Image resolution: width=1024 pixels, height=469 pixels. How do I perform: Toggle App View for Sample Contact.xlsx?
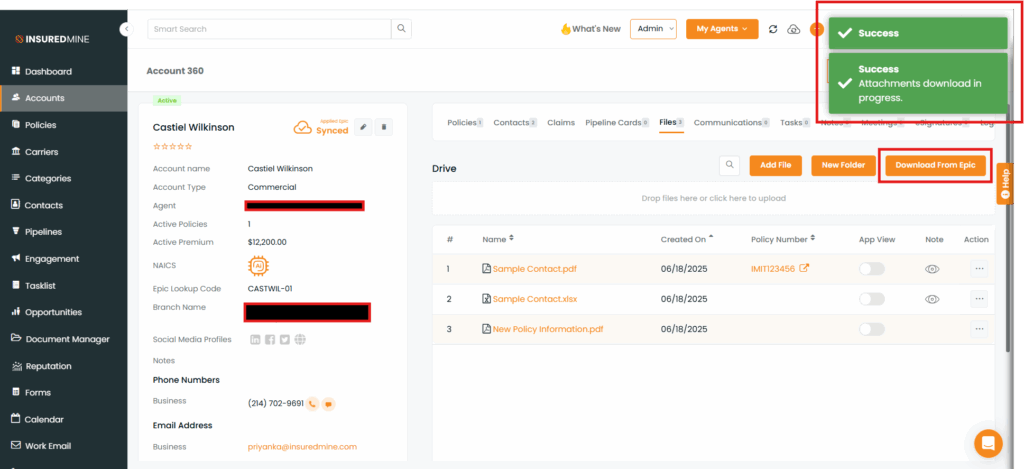coord(872,299)
